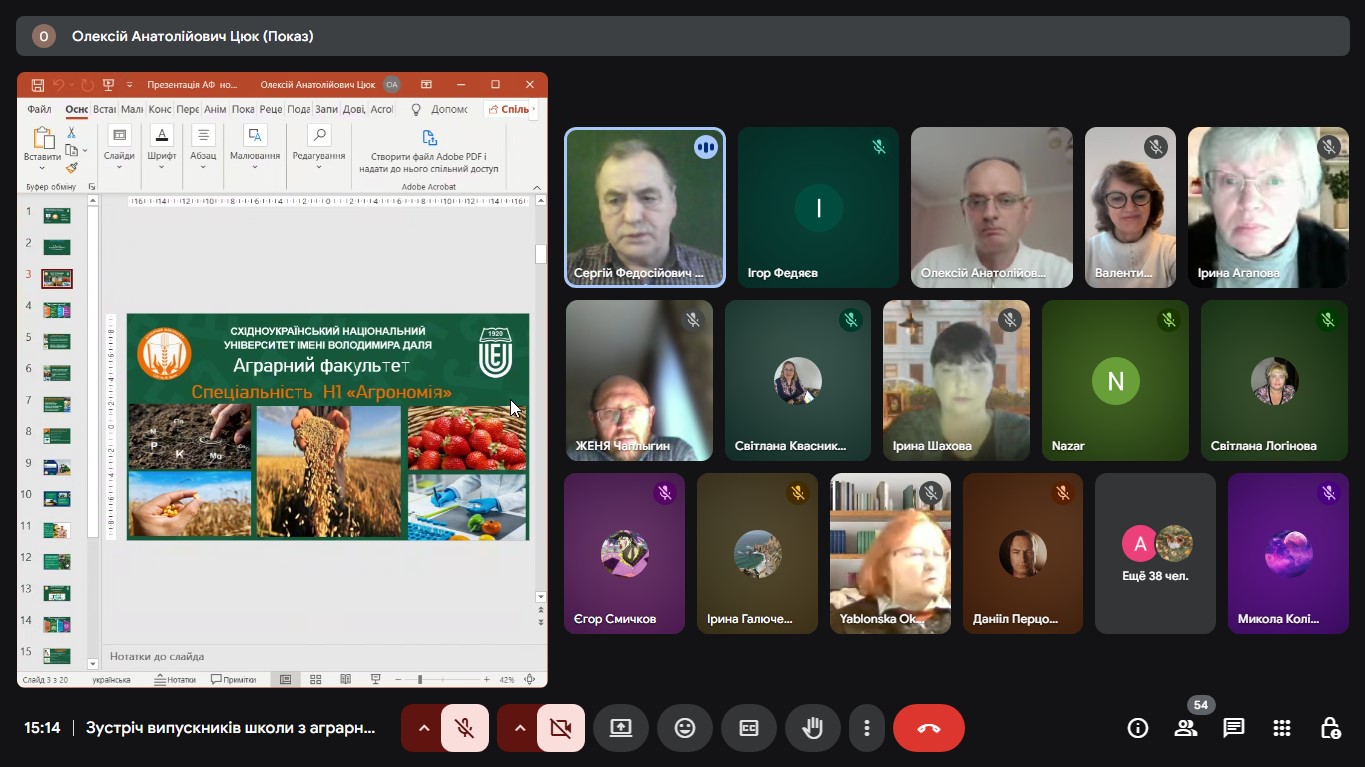Click the 'Ещё 38 чел.' participants tile
Image resolution: width=1365 pixels, height=767 pixels.
point(1155,554)
